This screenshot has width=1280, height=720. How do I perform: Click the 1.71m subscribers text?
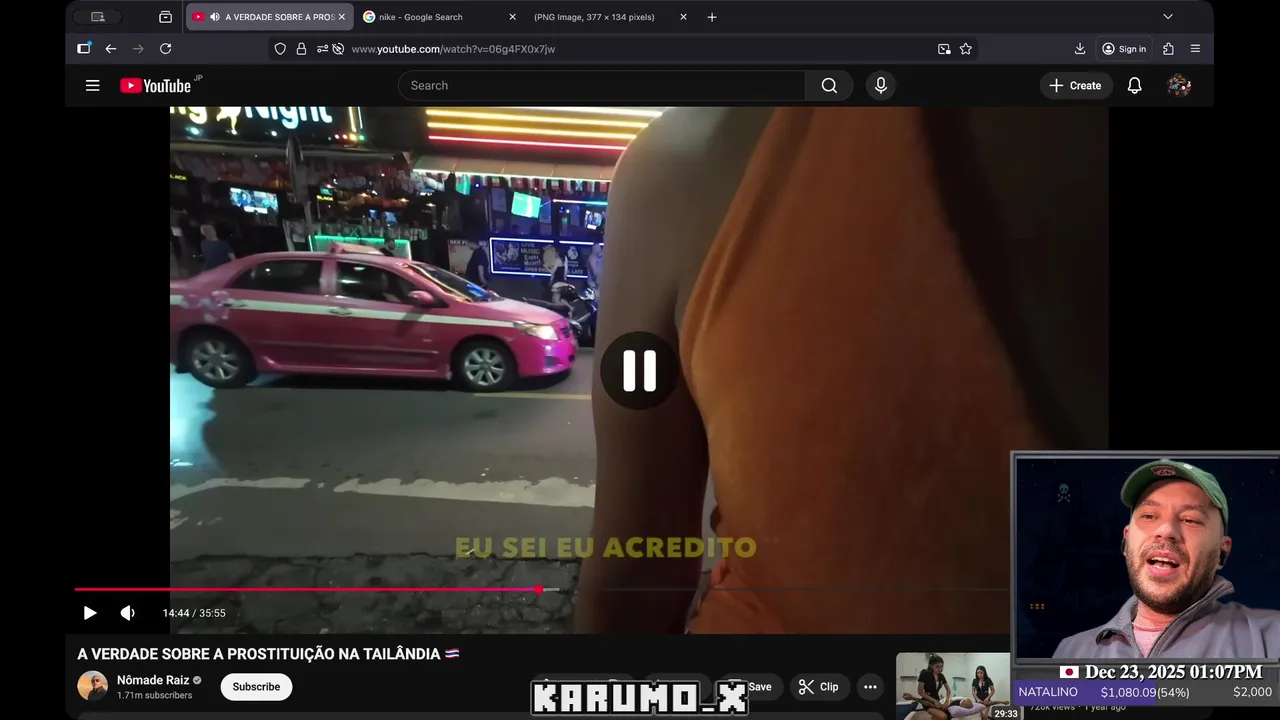click(x=155, y=695)
